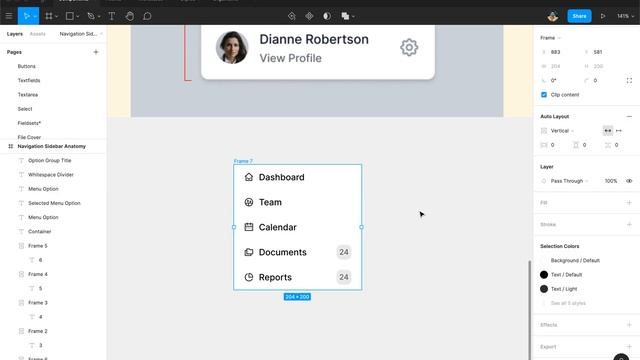Select the Pen tool

click(x=91, y=16)
